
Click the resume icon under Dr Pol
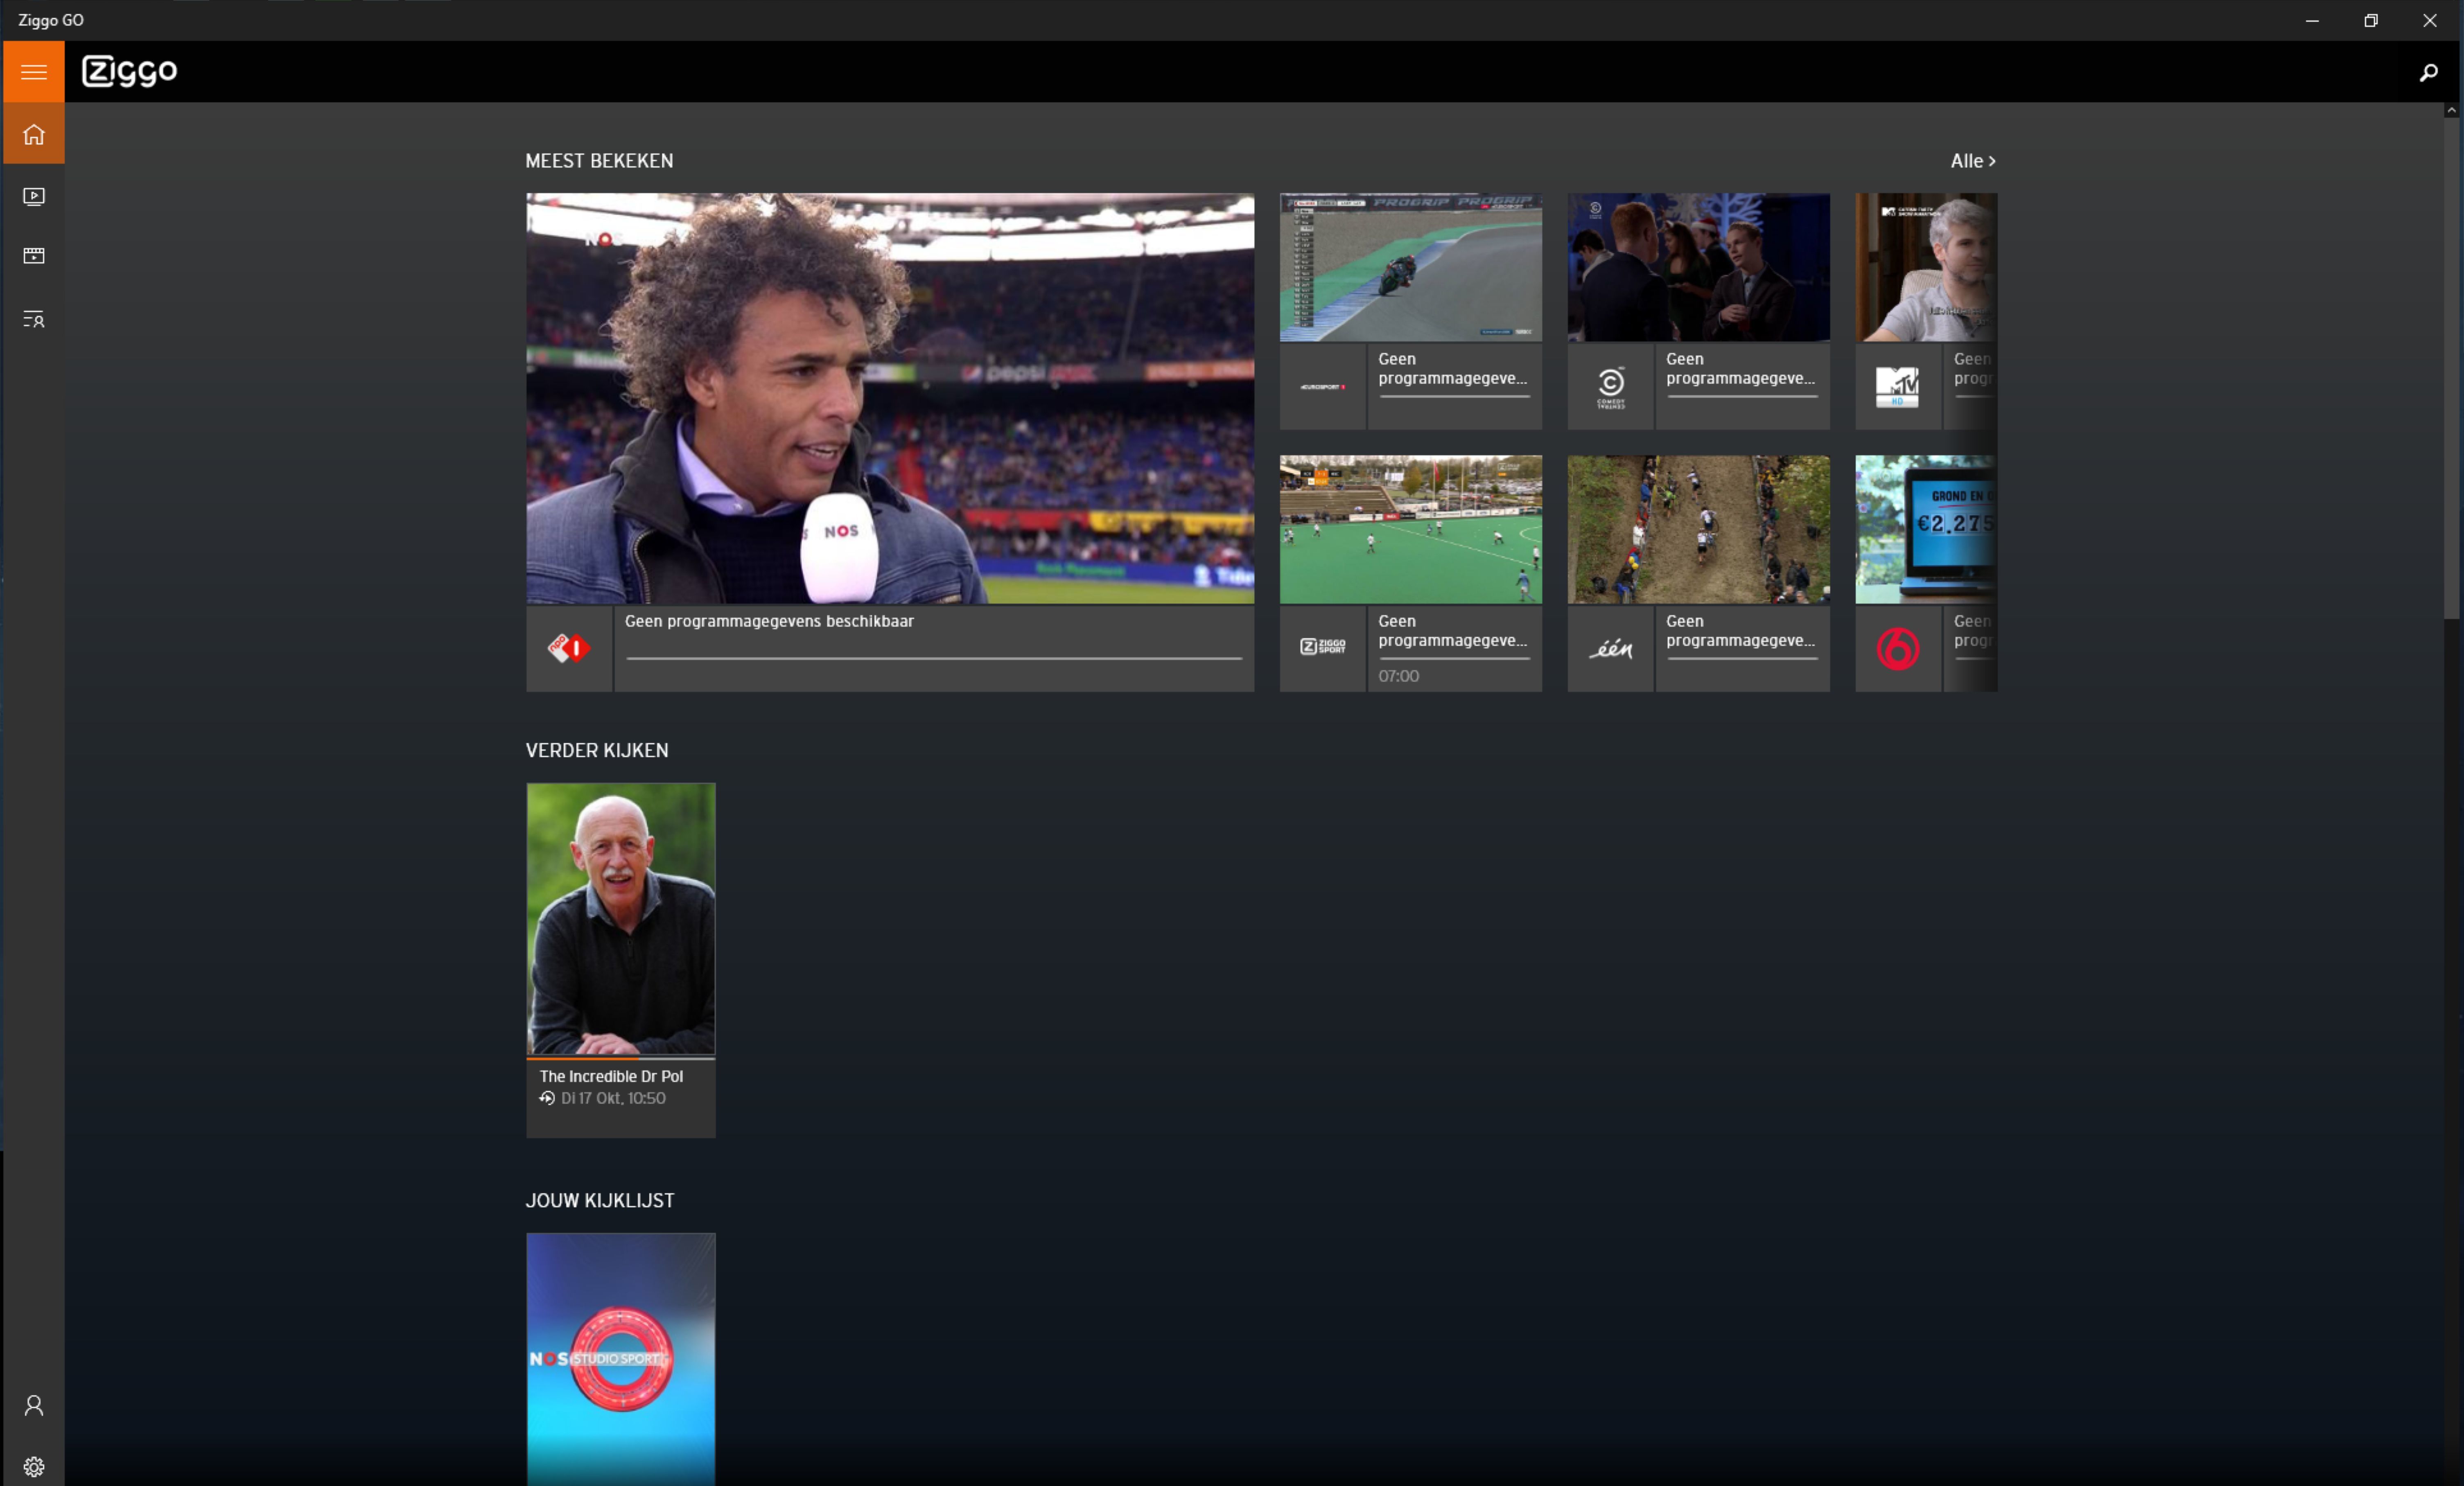click(x=547, y=1098)
